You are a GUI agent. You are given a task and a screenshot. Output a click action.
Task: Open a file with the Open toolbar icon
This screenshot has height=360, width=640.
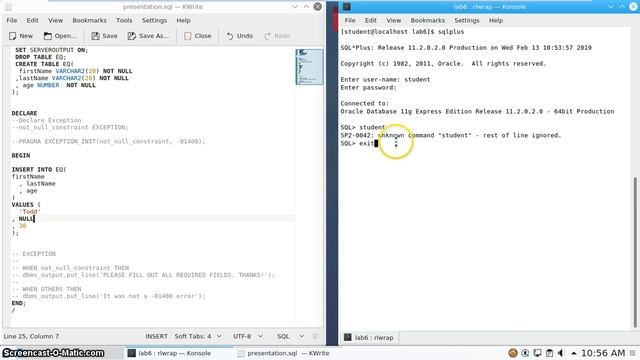pos(48,36)
